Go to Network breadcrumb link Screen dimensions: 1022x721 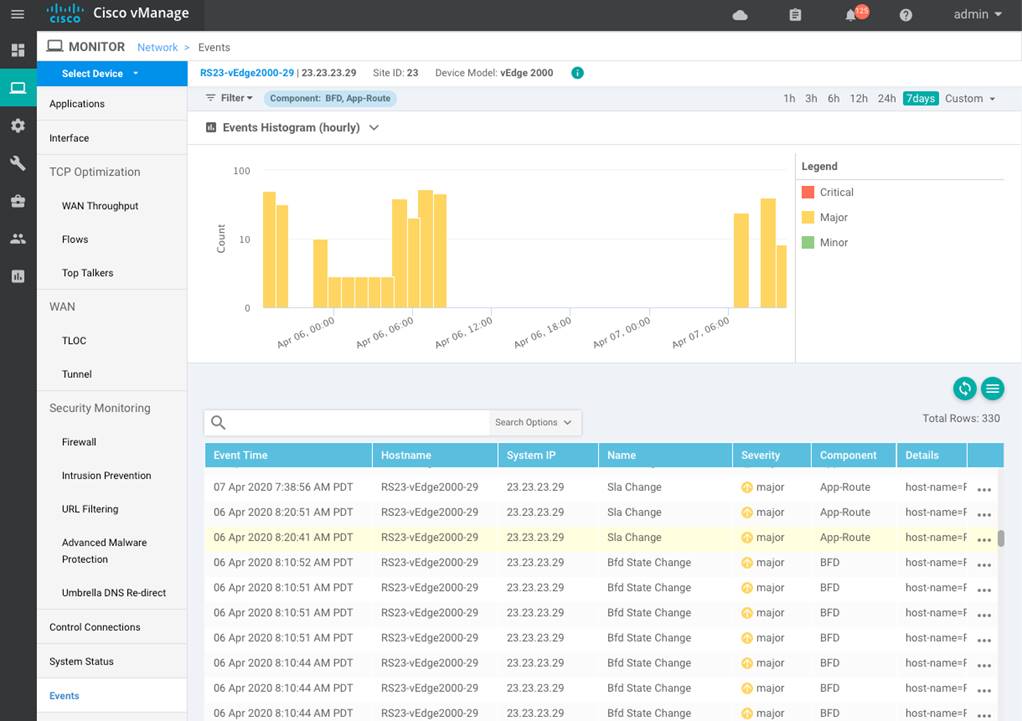(157, 47)
